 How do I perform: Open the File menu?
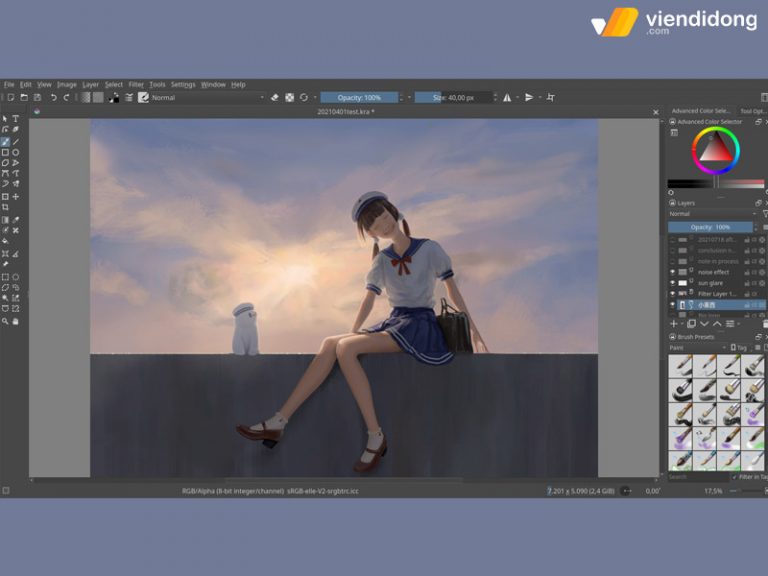[9, 84]
